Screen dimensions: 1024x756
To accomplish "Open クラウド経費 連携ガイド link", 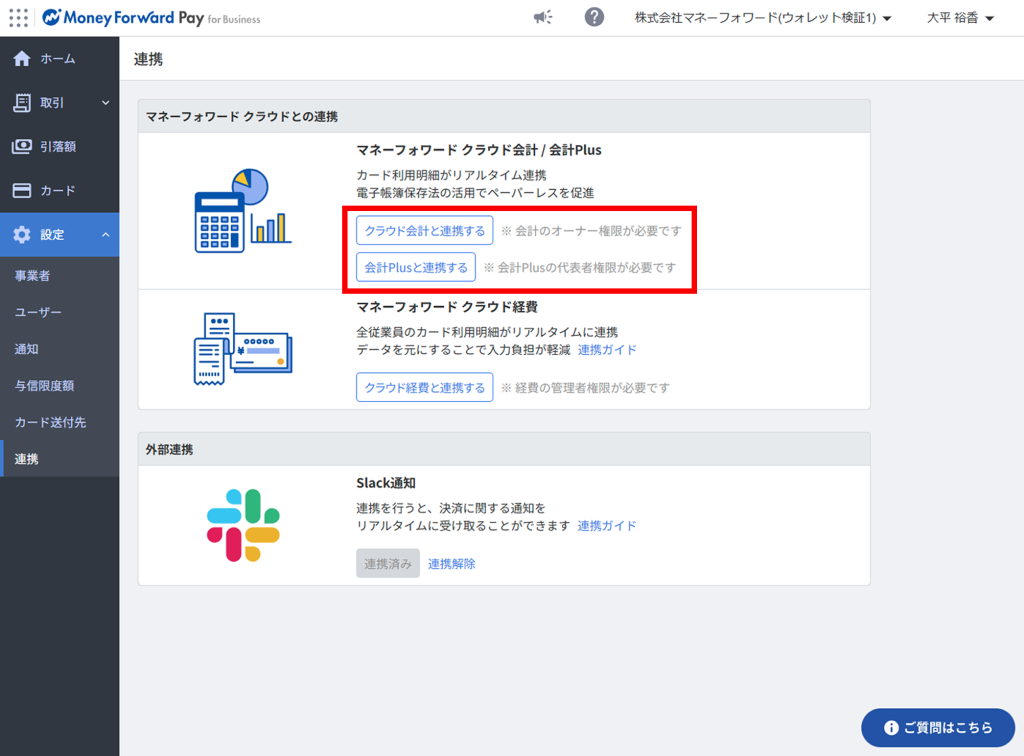I will coord(607,350).
